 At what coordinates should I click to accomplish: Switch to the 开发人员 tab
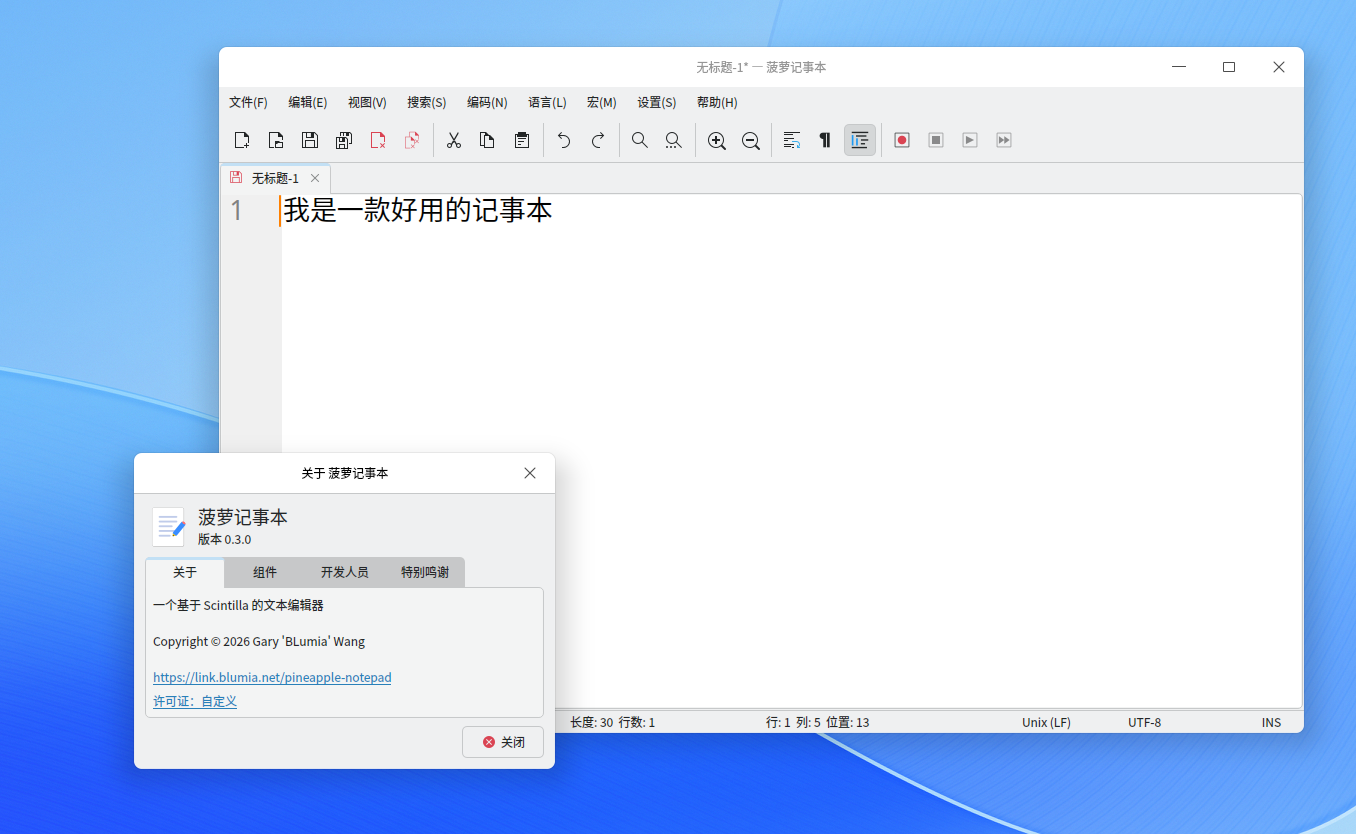point(344,573)
